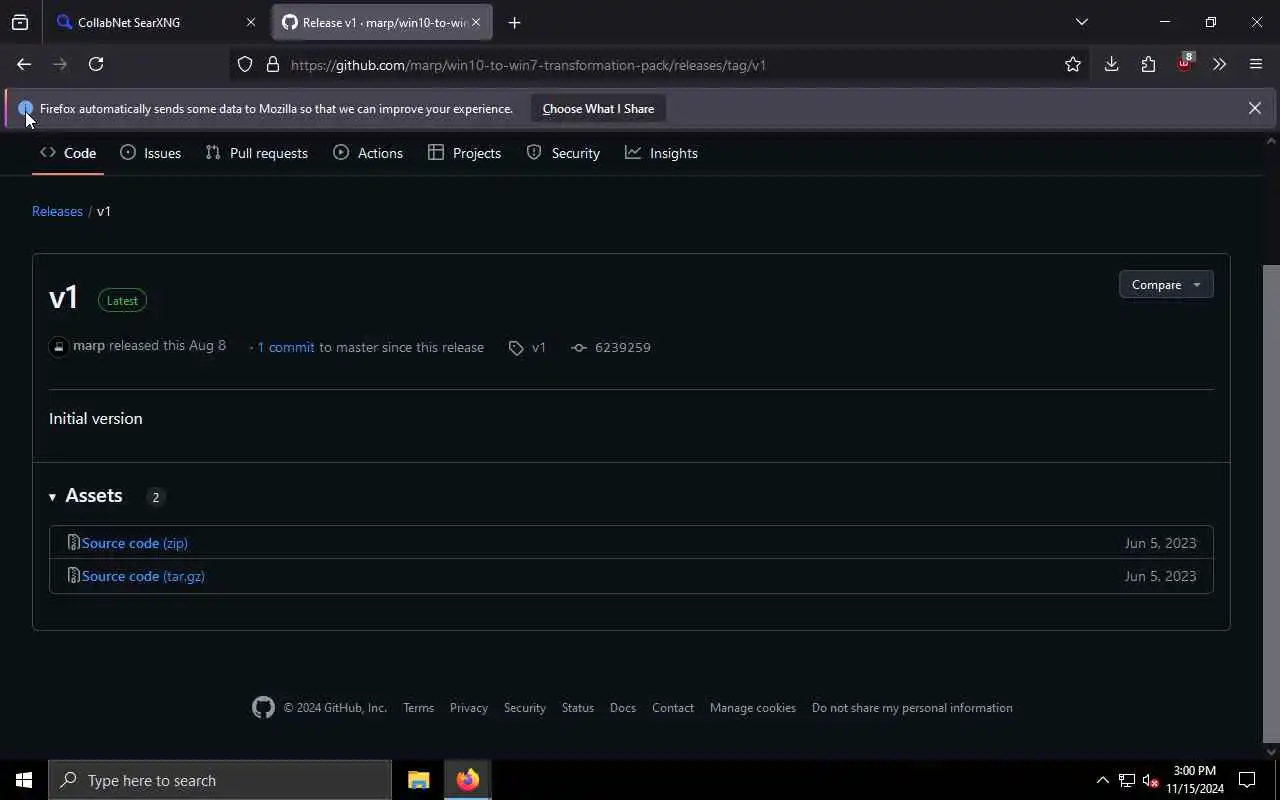The image size is (1280, 800).
Task: Open the notification center icon
Action: (x=1247, y=780)
